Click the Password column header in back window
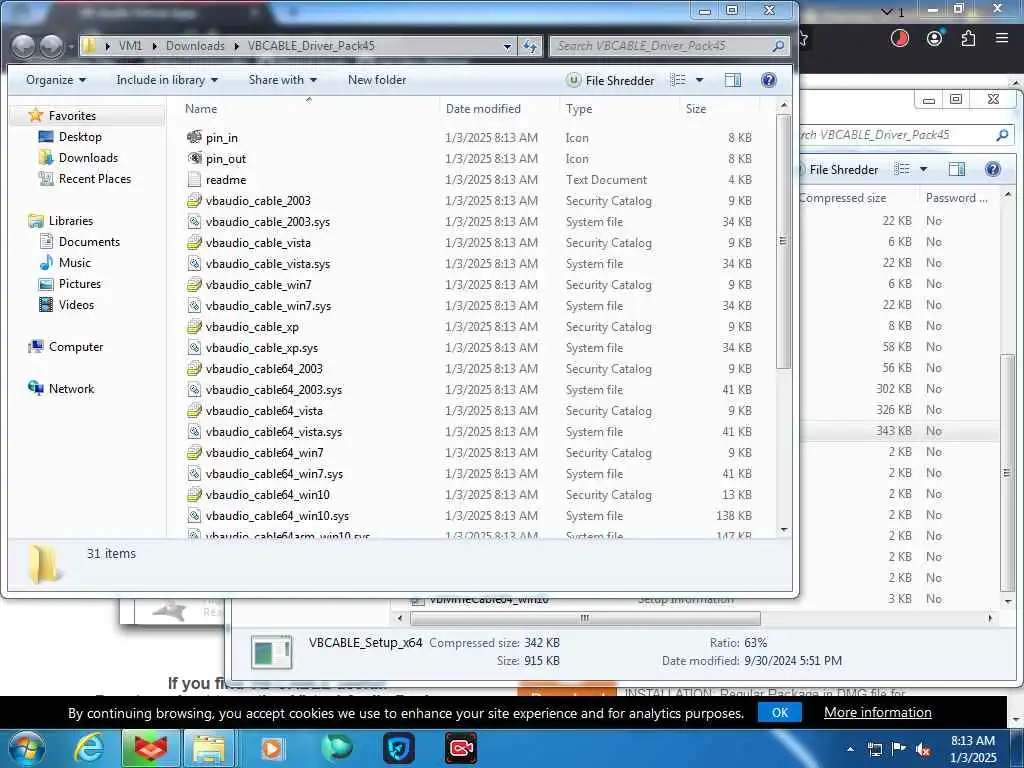1024x768 pixels. pos(956,198)
